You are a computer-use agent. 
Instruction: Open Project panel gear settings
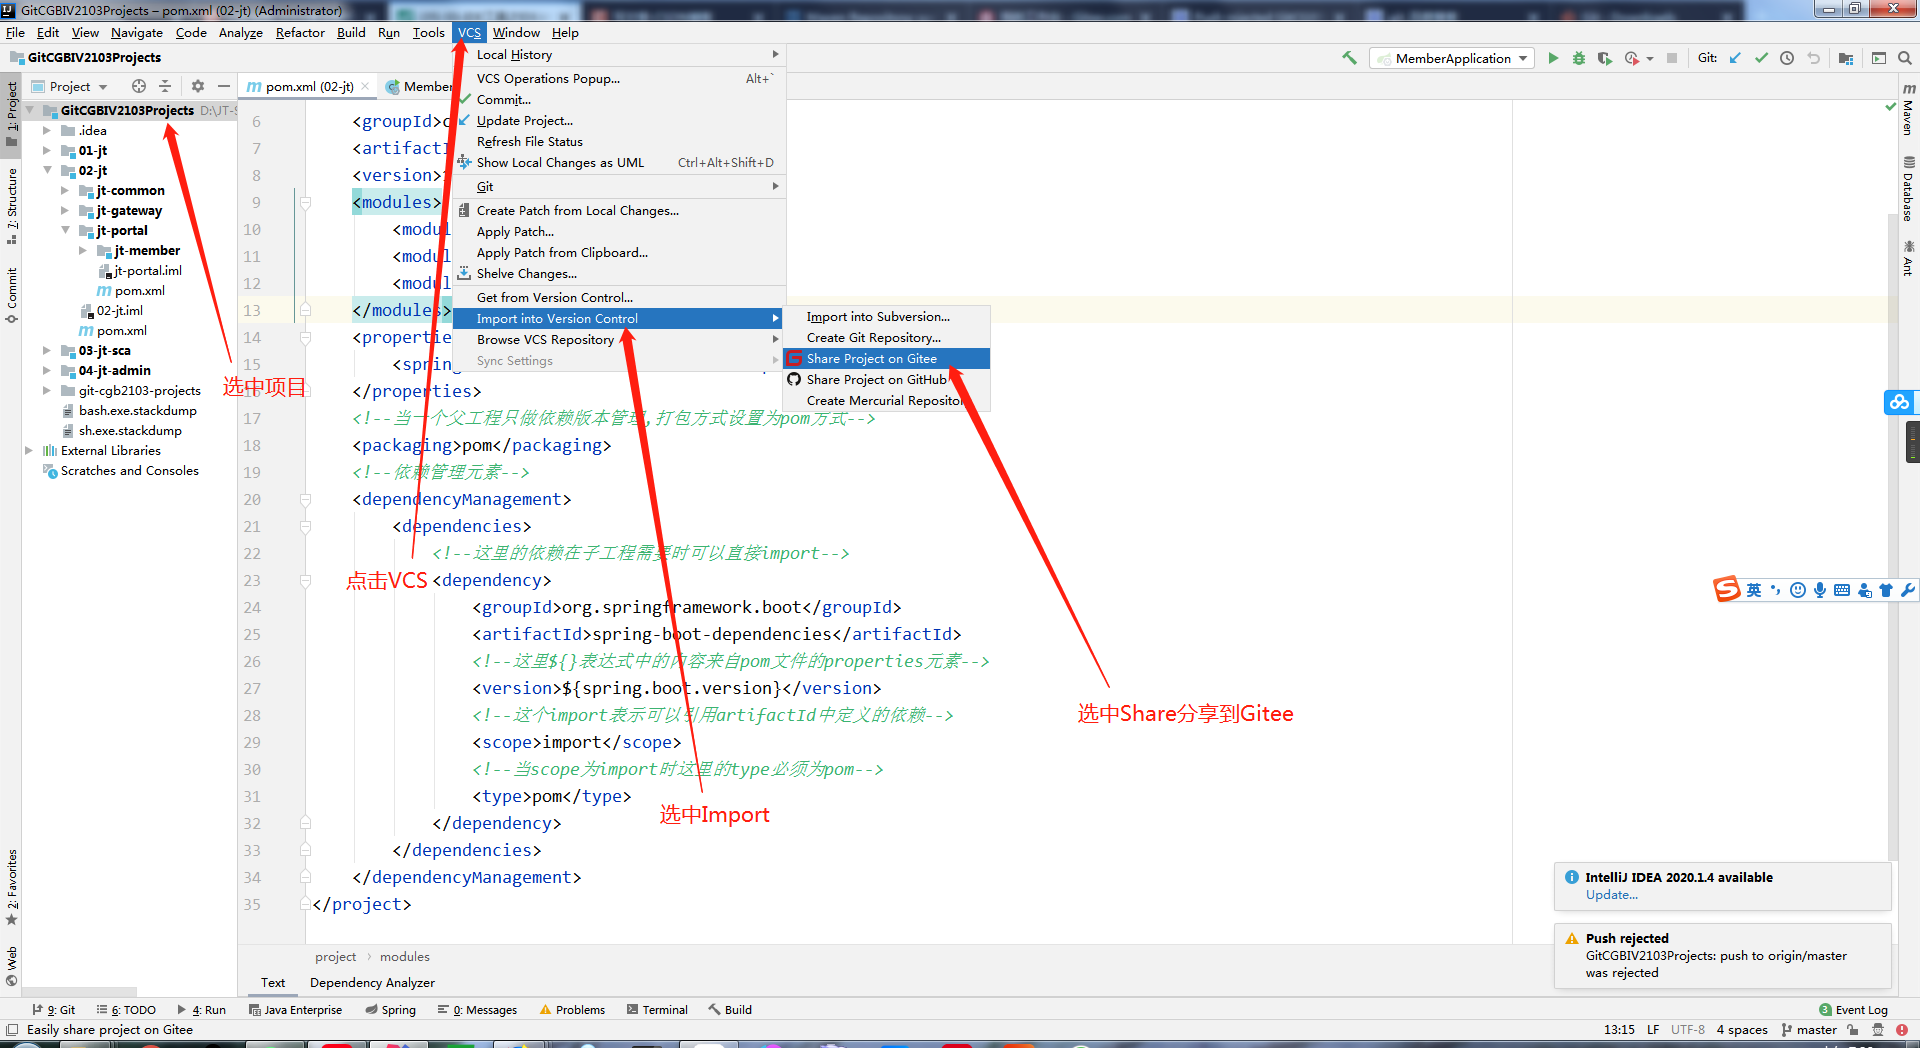[198, 86]
